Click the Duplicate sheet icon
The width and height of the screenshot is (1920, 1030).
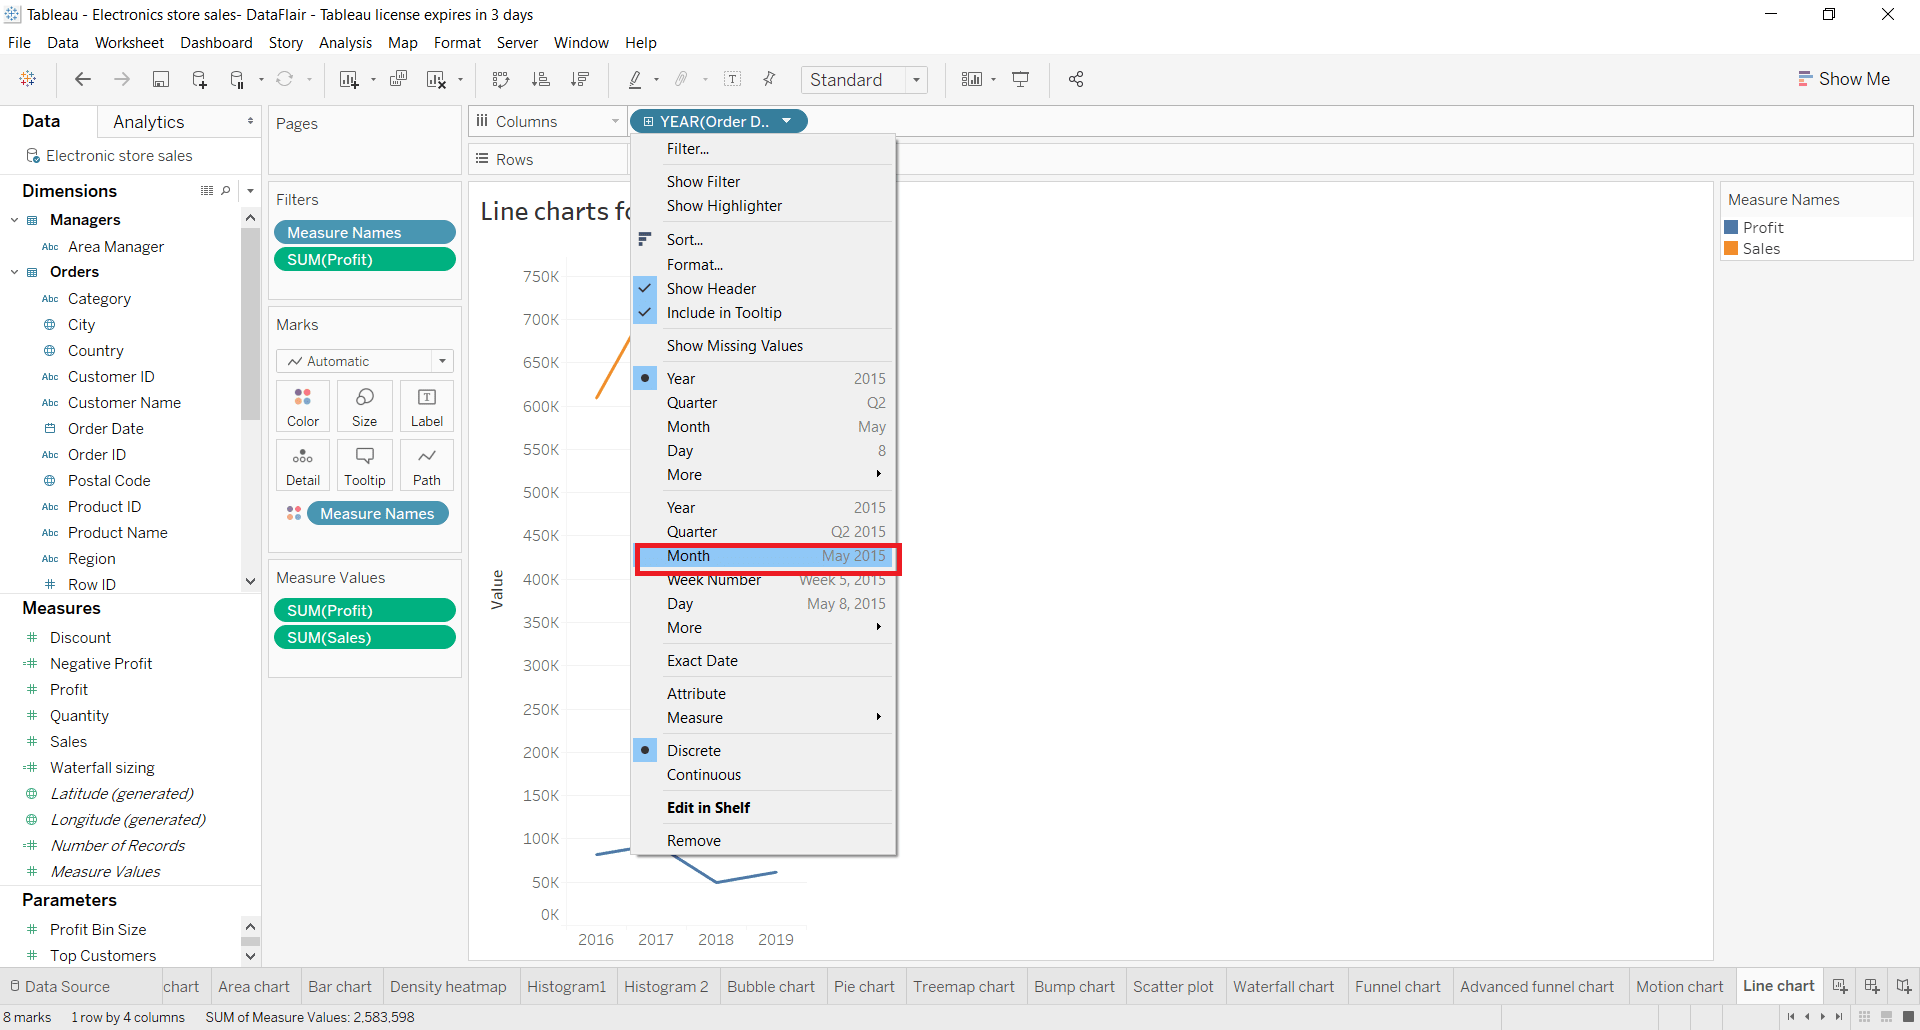point(398,79)
